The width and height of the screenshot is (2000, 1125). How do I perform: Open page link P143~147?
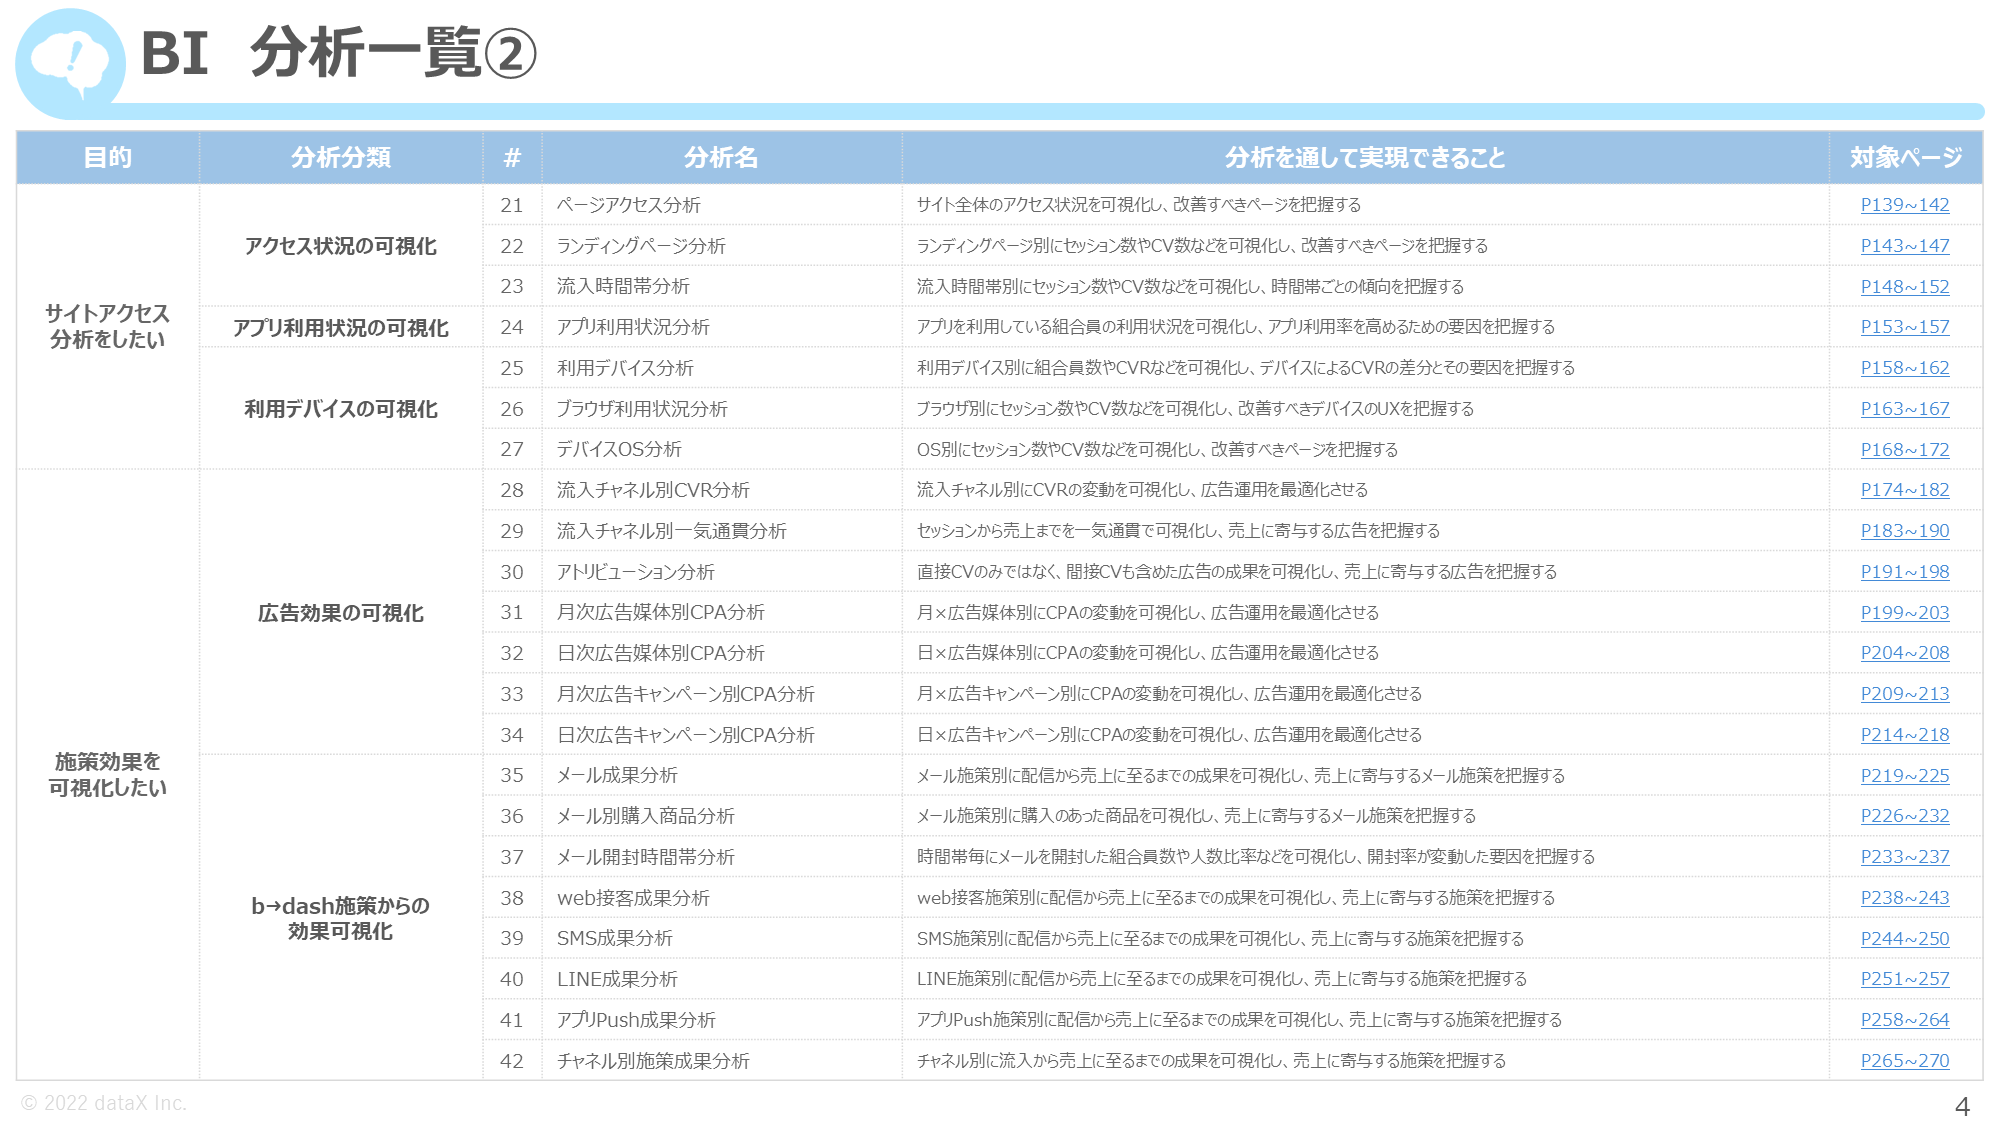point(1905,246)
